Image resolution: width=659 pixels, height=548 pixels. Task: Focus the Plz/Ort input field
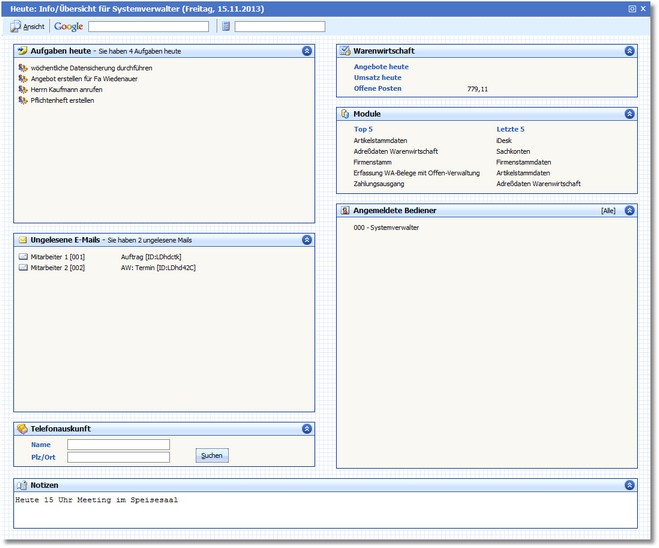[118, 457]
